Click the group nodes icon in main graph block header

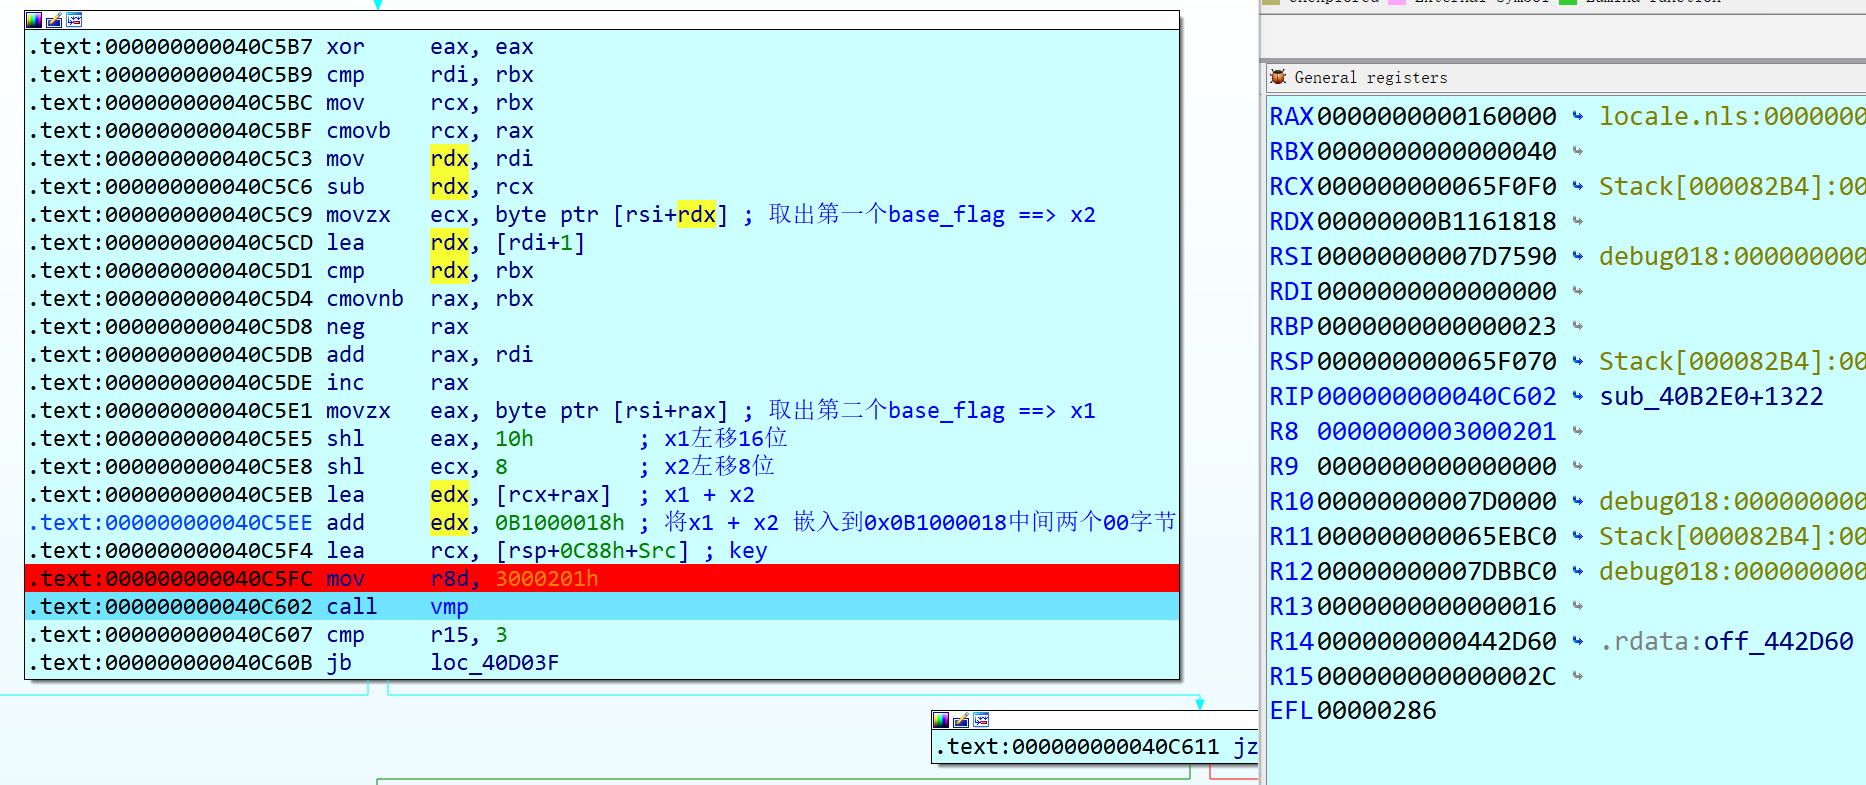pyautogui.click(x=74, y=20)
